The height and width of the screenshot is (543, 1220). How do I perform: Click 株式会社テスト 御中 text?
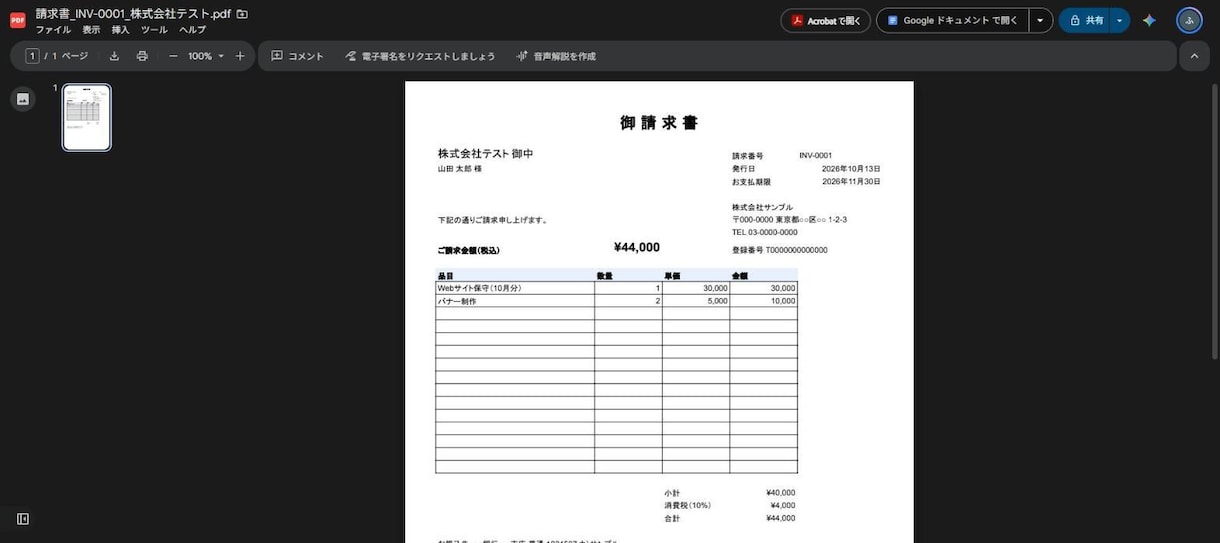(486, 153)
